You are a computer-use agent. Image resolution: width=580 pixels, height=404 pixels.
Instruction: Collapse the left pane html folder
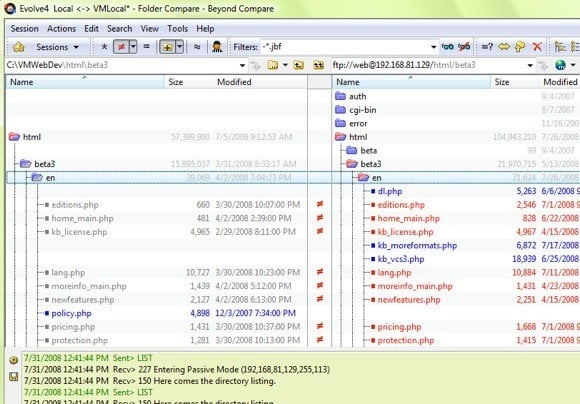(x=14, y=137)
